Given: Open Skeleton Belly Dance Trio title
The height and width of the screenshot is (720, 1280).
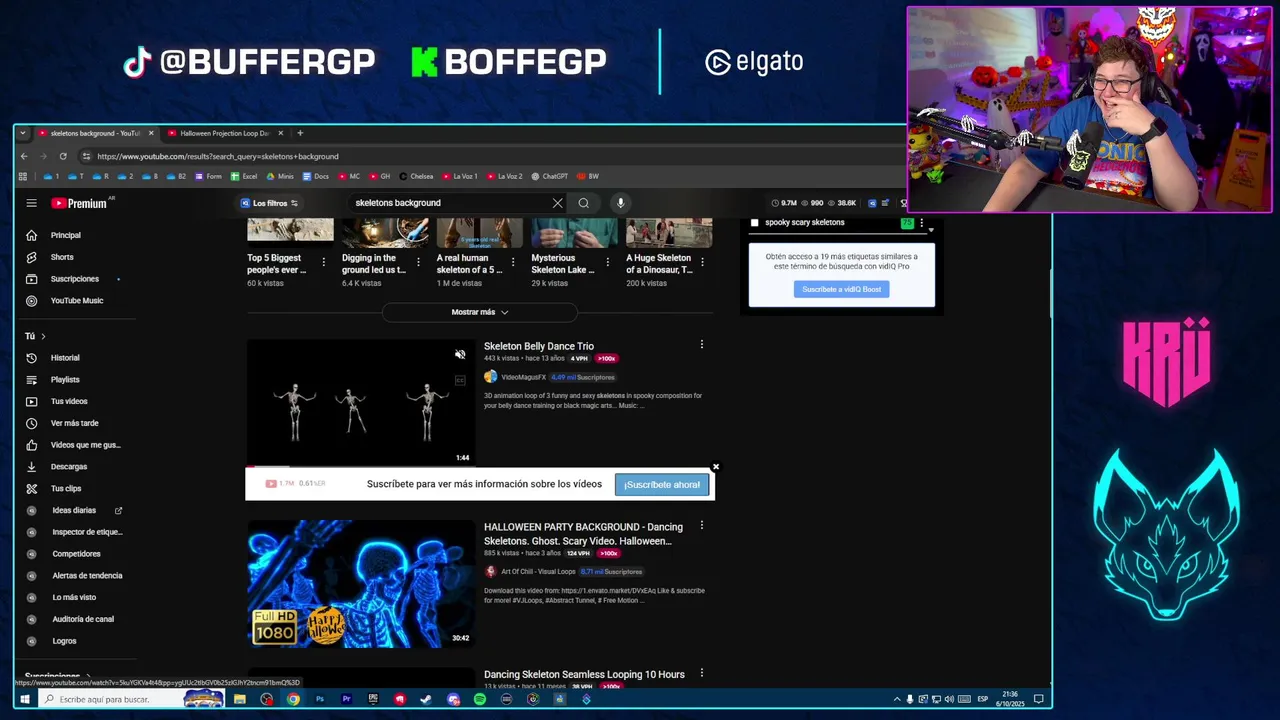Looking at the screenshot, I should pyautogui.click(x=539, y=346).
